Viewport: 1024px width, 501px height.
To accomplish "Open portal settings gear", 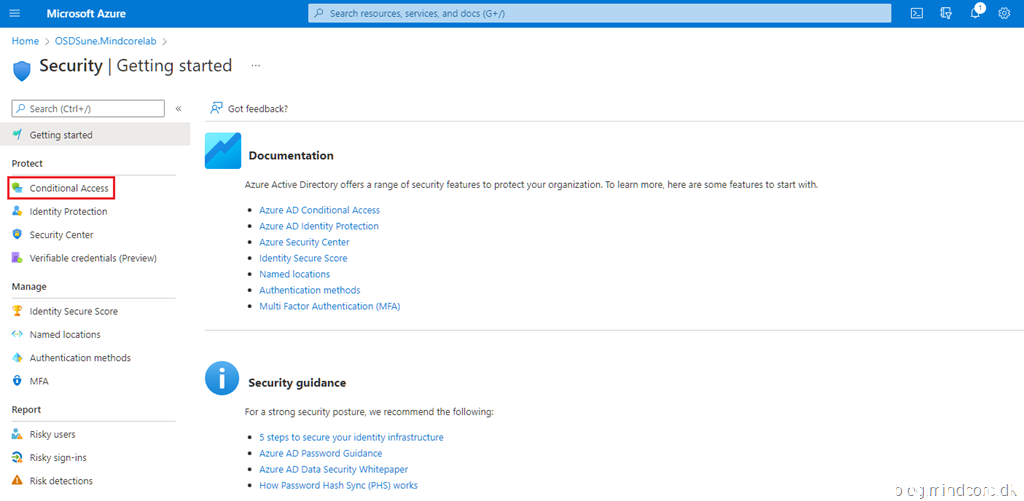I will (1005, 13).
